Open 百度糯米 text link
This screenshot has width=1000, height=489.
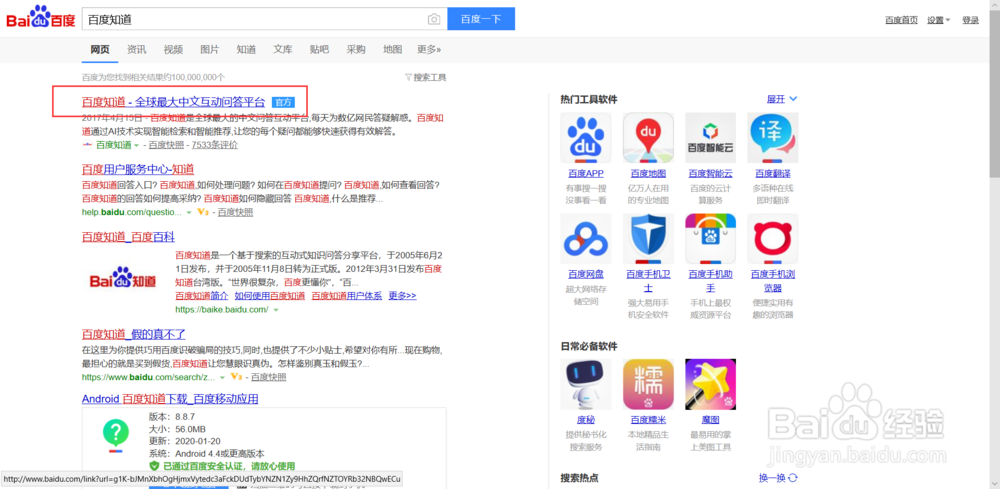pos(648,419)
